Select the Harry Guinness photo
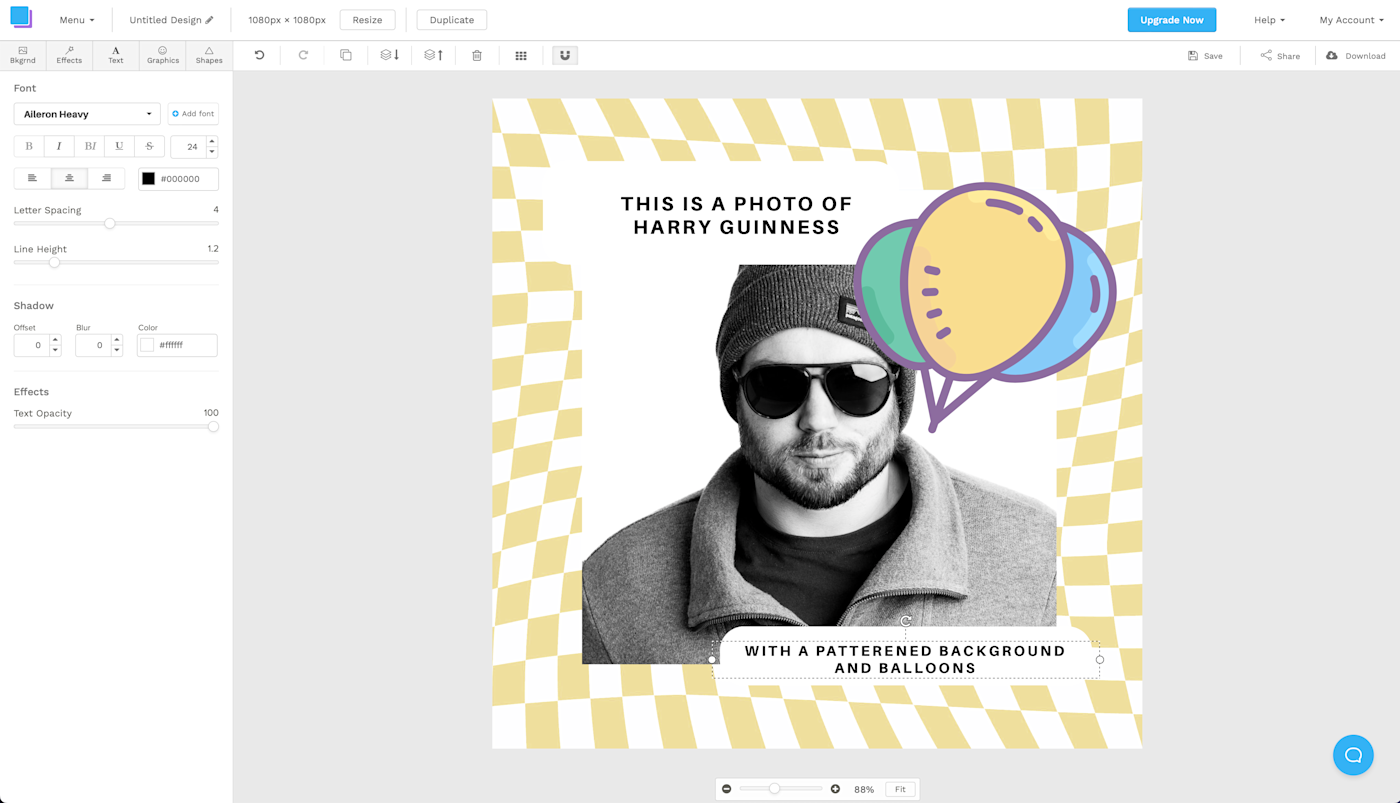 [819, 464]
